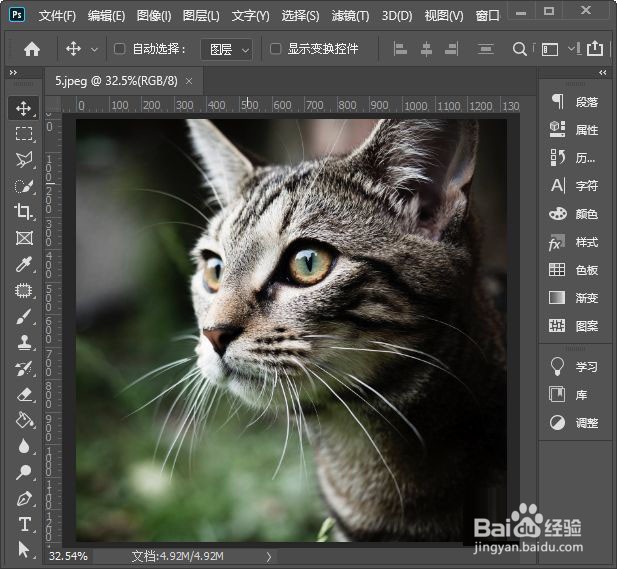Viewport: 617px width, 569px height.
Task: Open the 视图(V) menu
Action: pyautogui.click(x=444, y=16)
